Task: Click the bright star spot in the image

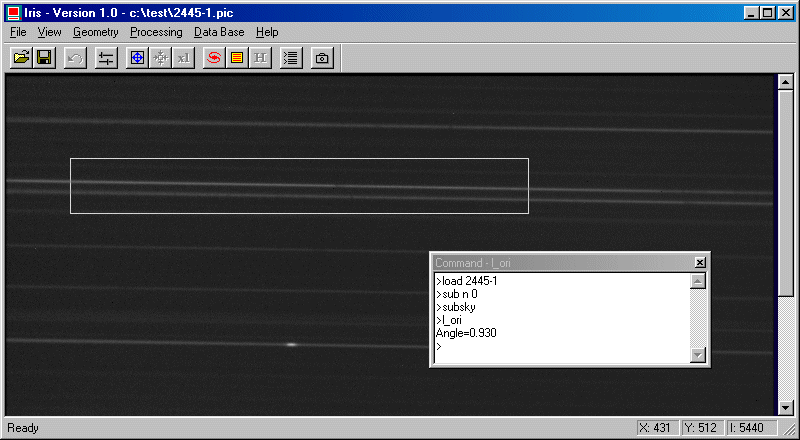Action: click(291, 345)
